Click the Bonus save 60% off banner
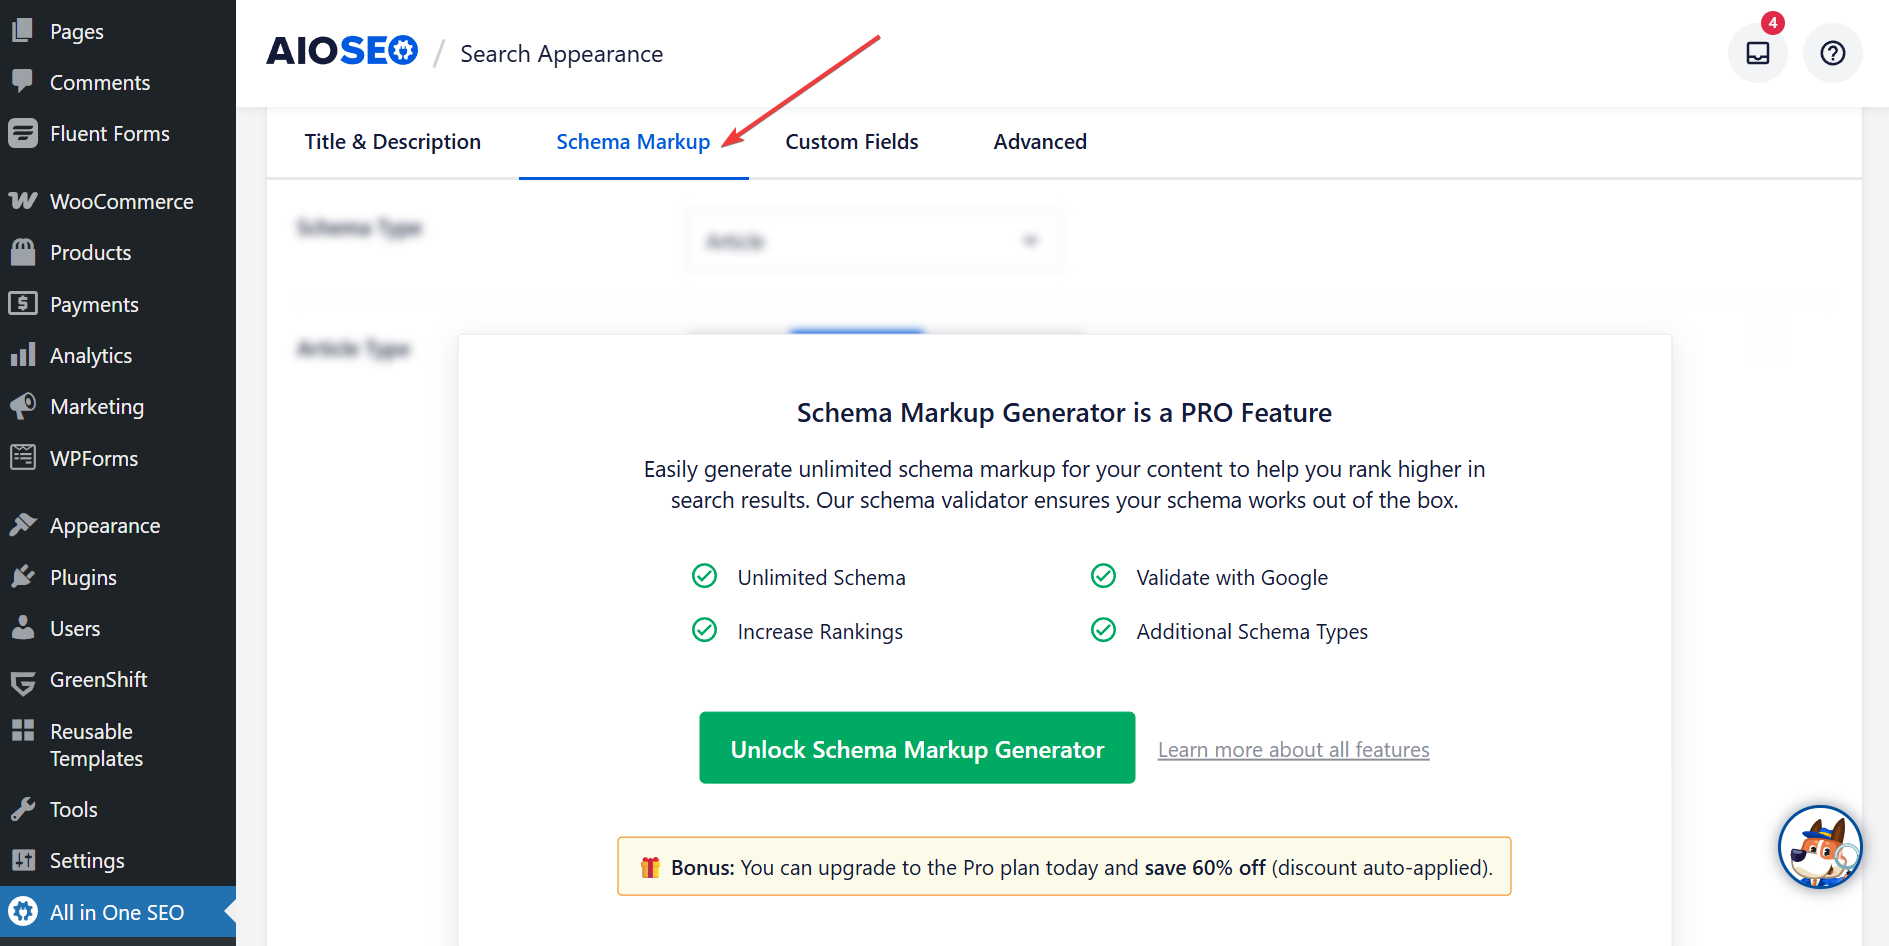The width and height of the screenshot is (1889, 946). 1064,866
